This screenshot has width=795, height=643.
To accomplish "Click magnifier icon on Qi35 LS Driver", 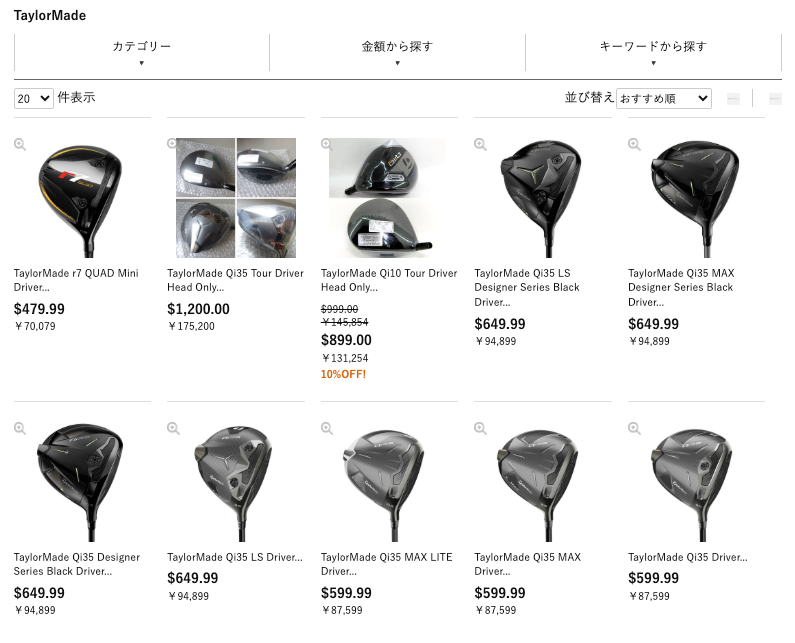I will (x=173, y=428).
